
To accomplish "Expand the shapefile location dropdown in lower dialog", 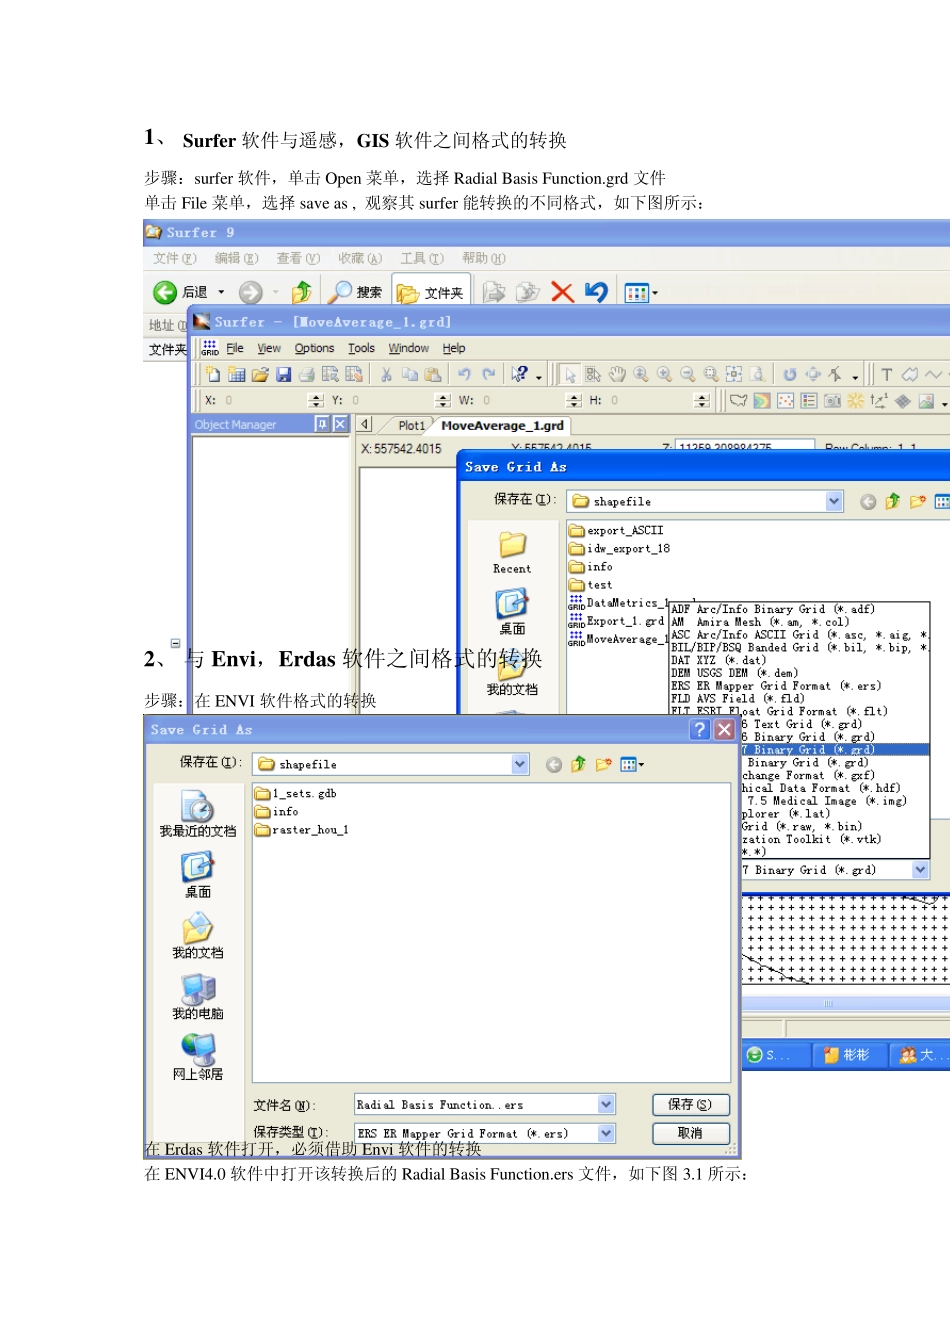I will [520, 764].
